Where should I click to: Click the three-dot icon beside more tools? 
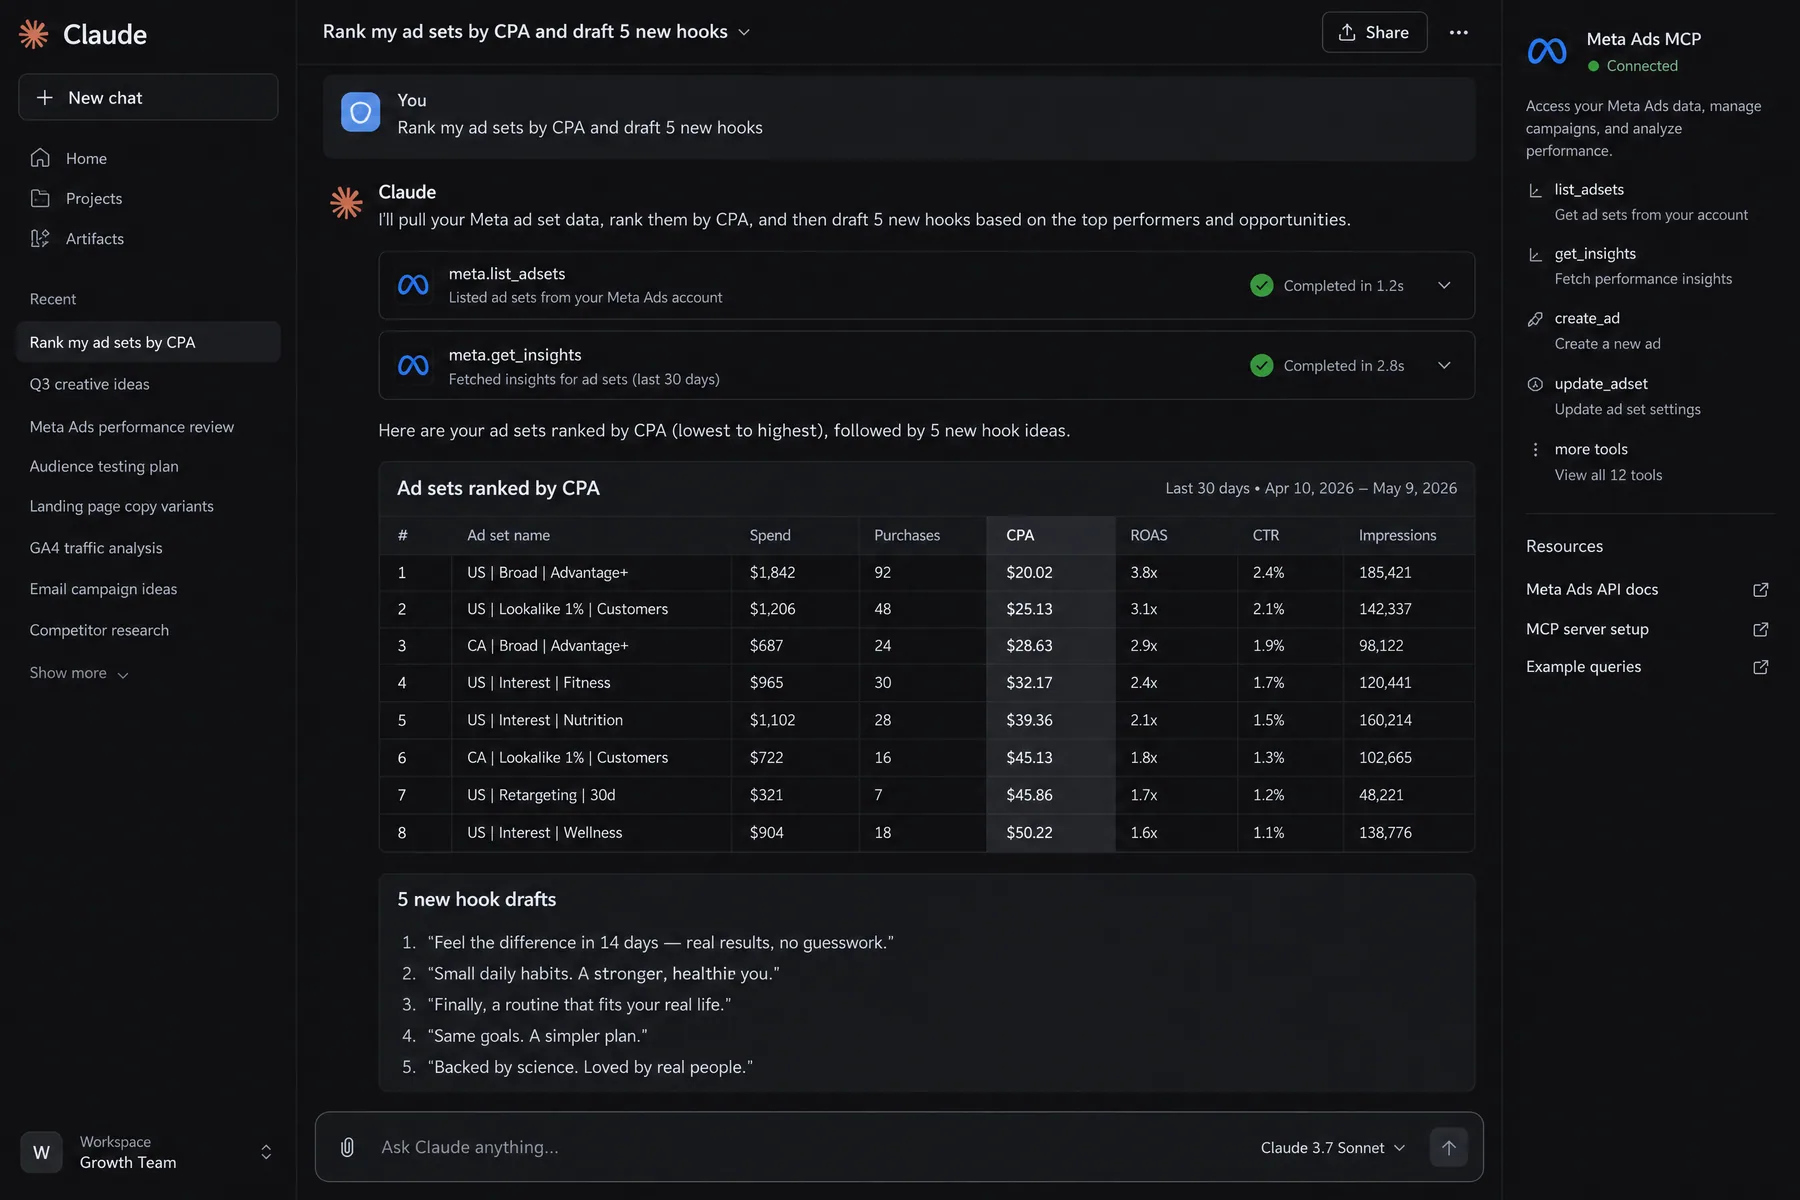[x=1535, y=450]
